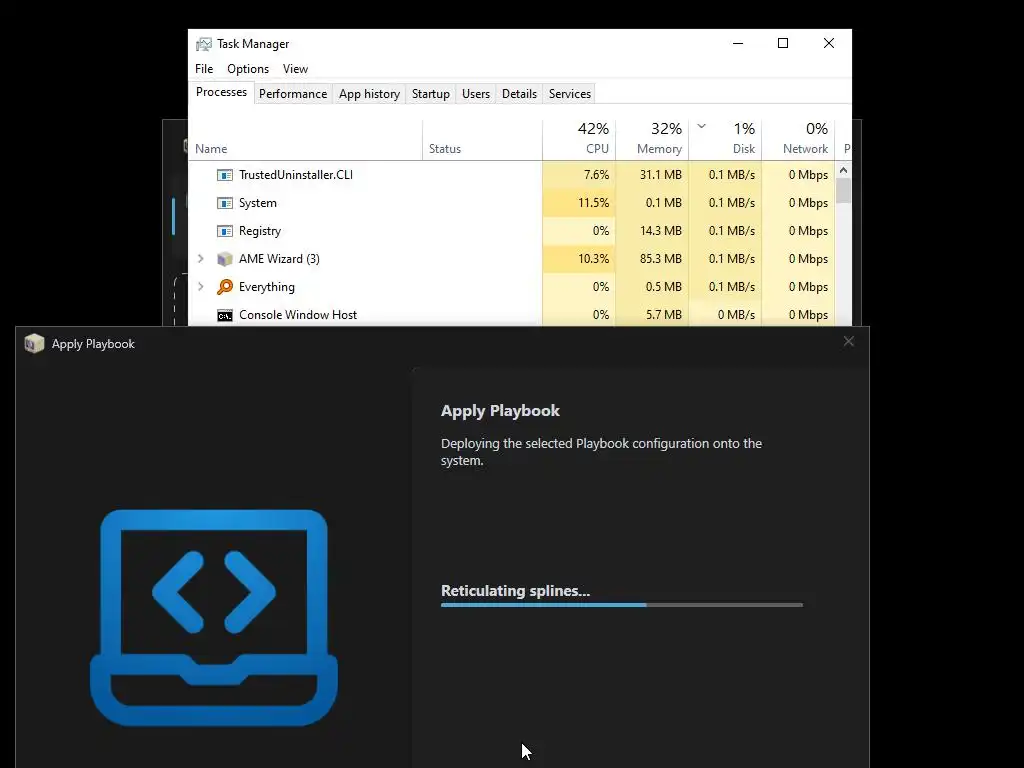This screenshot has height=768, width=1024.
Task: Sort processes by the Status column
Action: [x=482, y=140]
